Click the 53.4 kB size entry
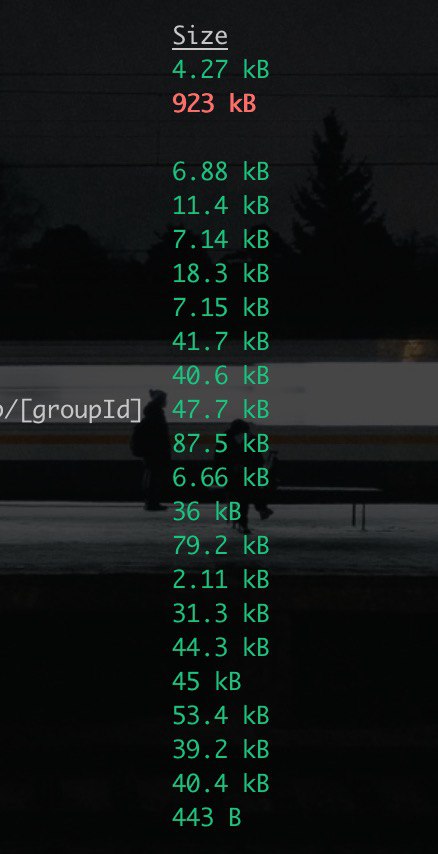 [x=221, y=716]
